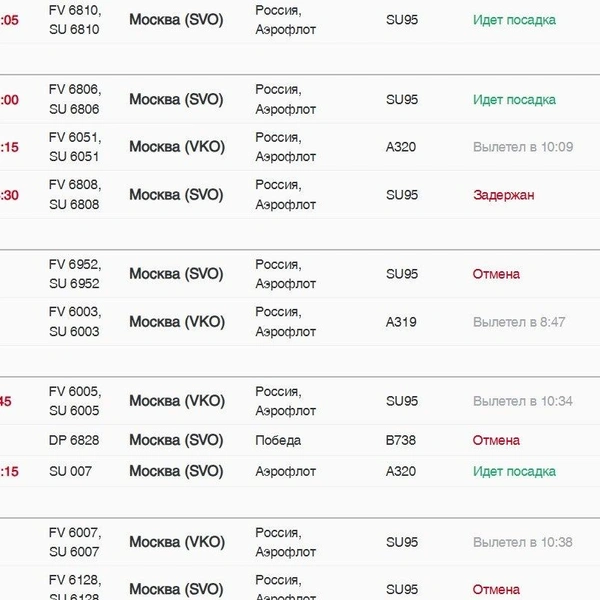This screenshot has width=600, height=600.
Task: Click Отмена status of Победа flight
Action: click(496, 440)
